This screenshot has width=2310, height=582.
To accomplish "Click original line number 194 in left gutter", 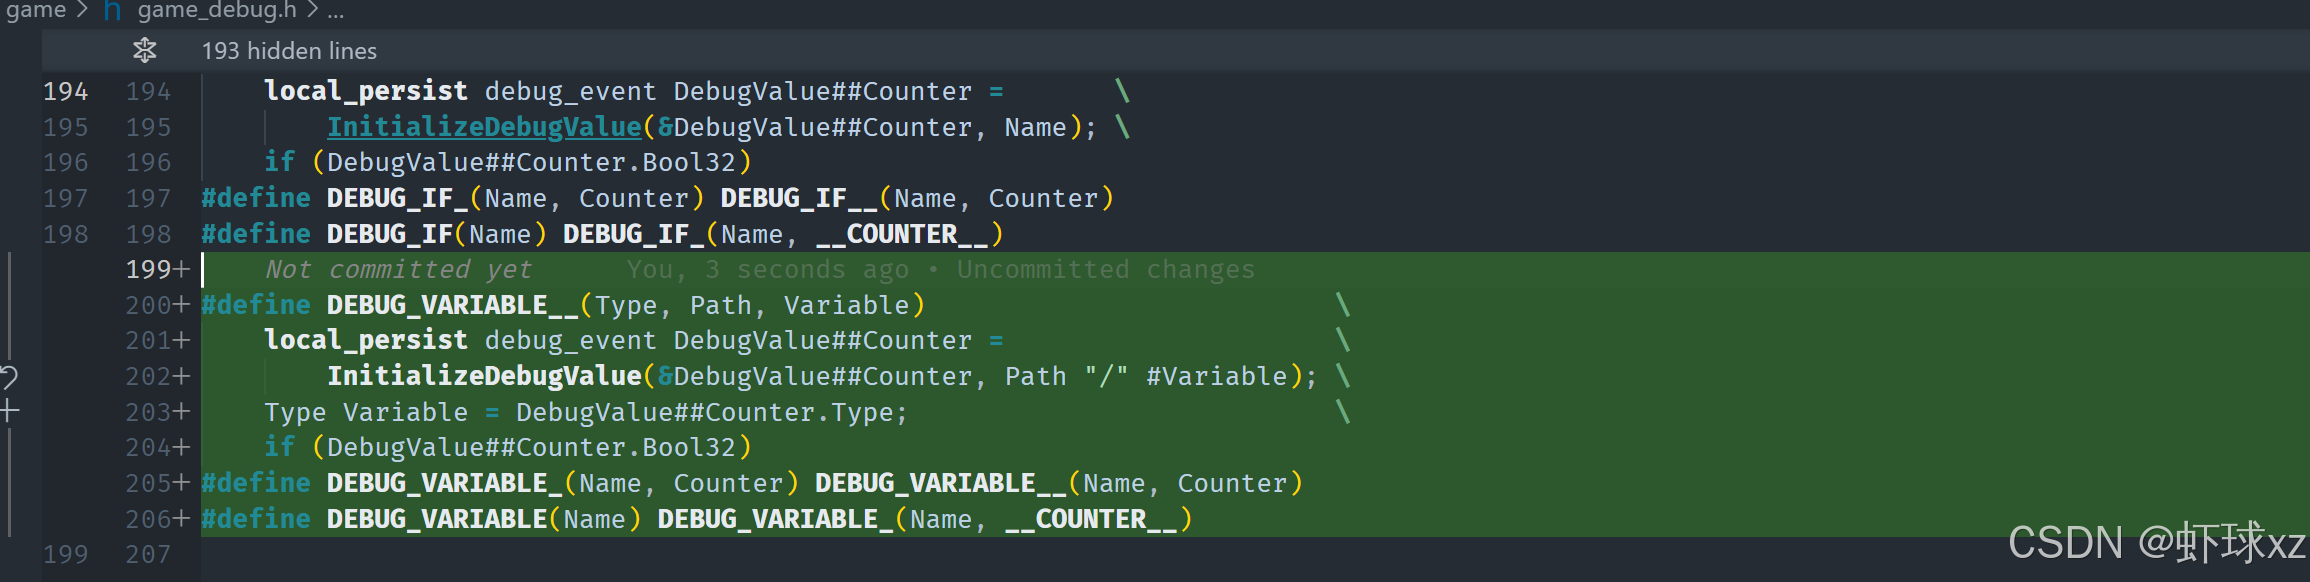I will click(65, 91).
